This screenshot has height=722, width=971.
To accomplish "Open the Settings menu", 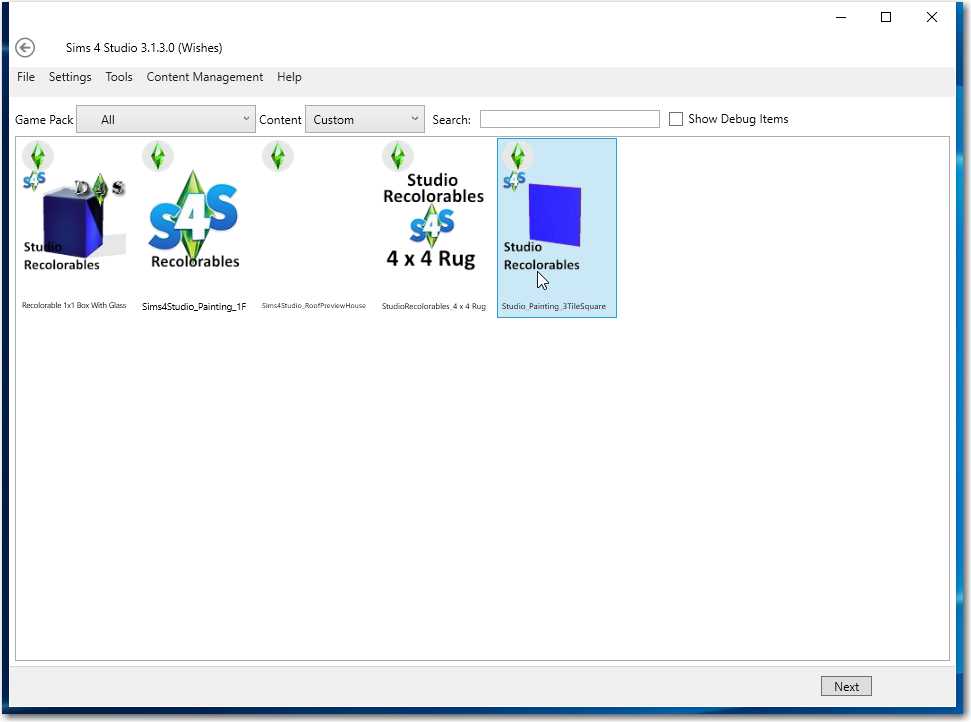I will tap(70, 77).
